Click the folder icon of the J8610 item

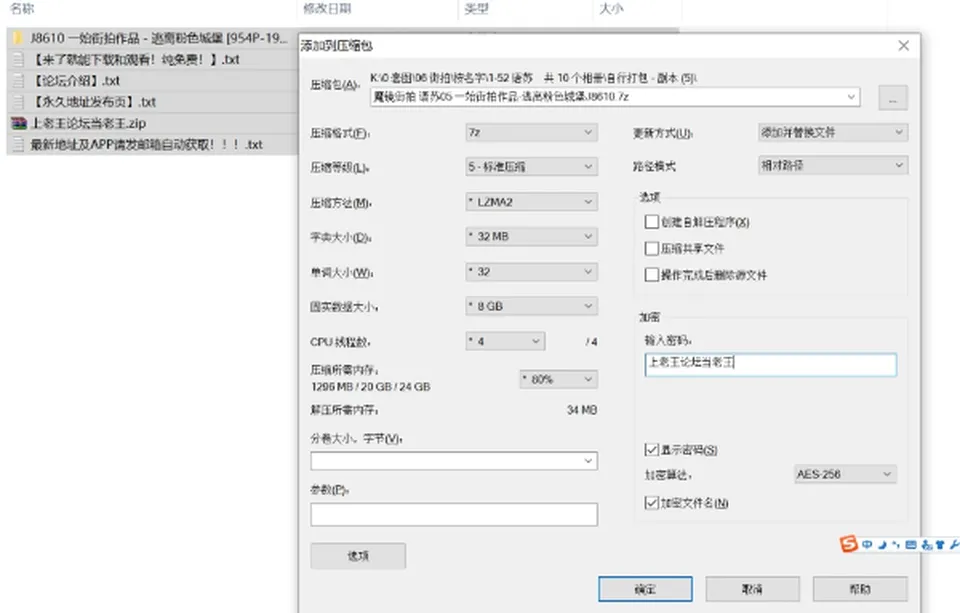[x=18, y=38]
